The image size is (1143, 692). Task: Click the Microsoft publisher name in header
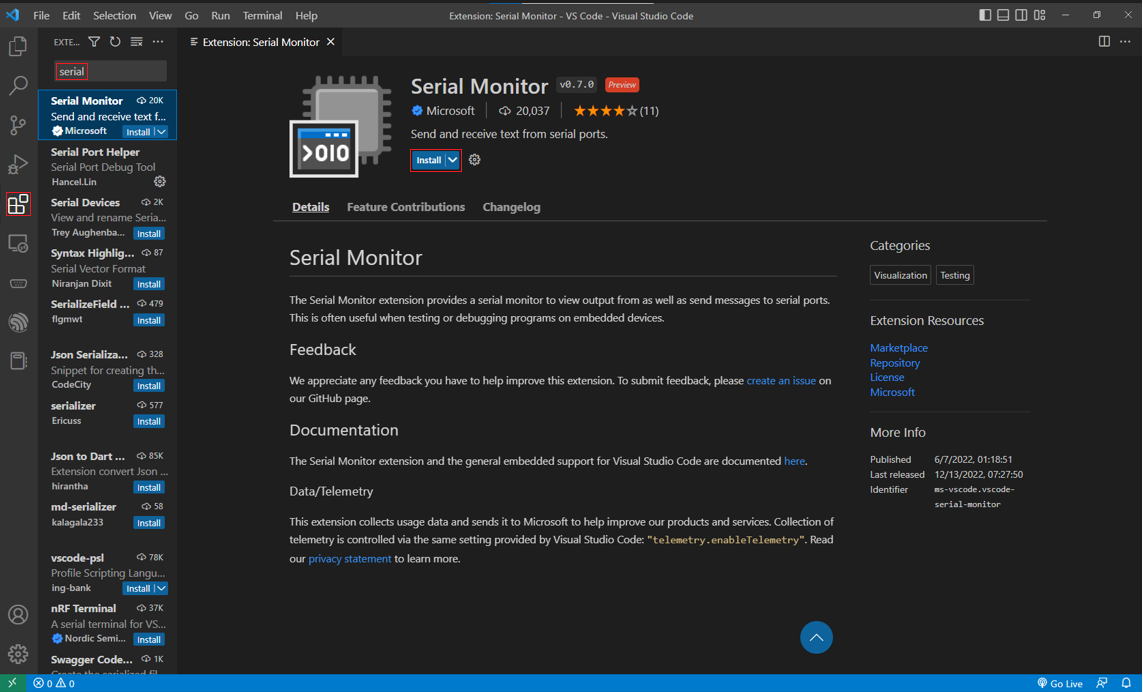click(x=450, y=111)
